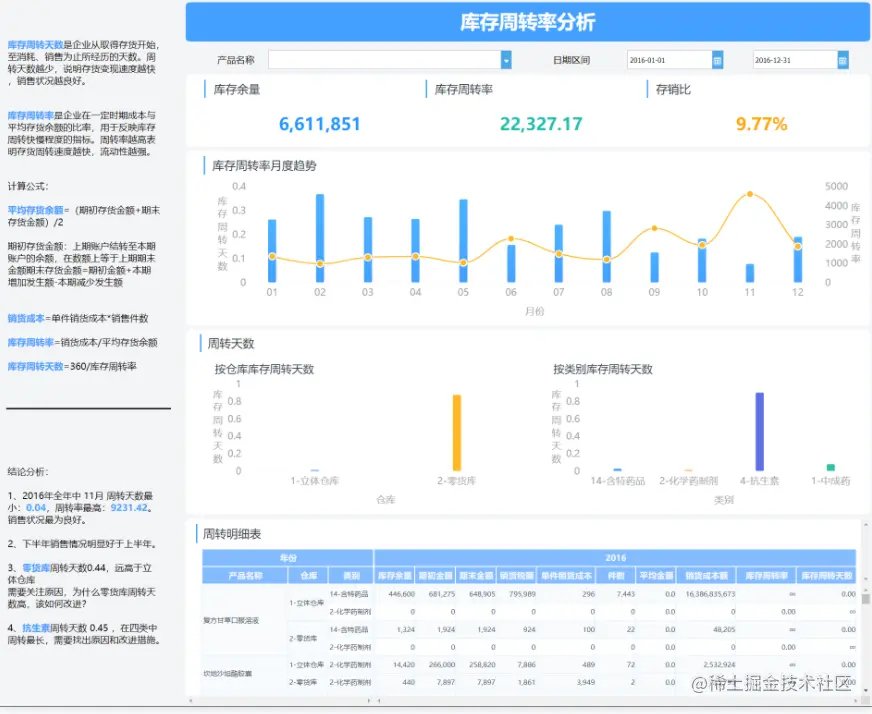Click the blue bar for month 02
872x714 pixels.
pyautogui.click(x=320, y=238)
